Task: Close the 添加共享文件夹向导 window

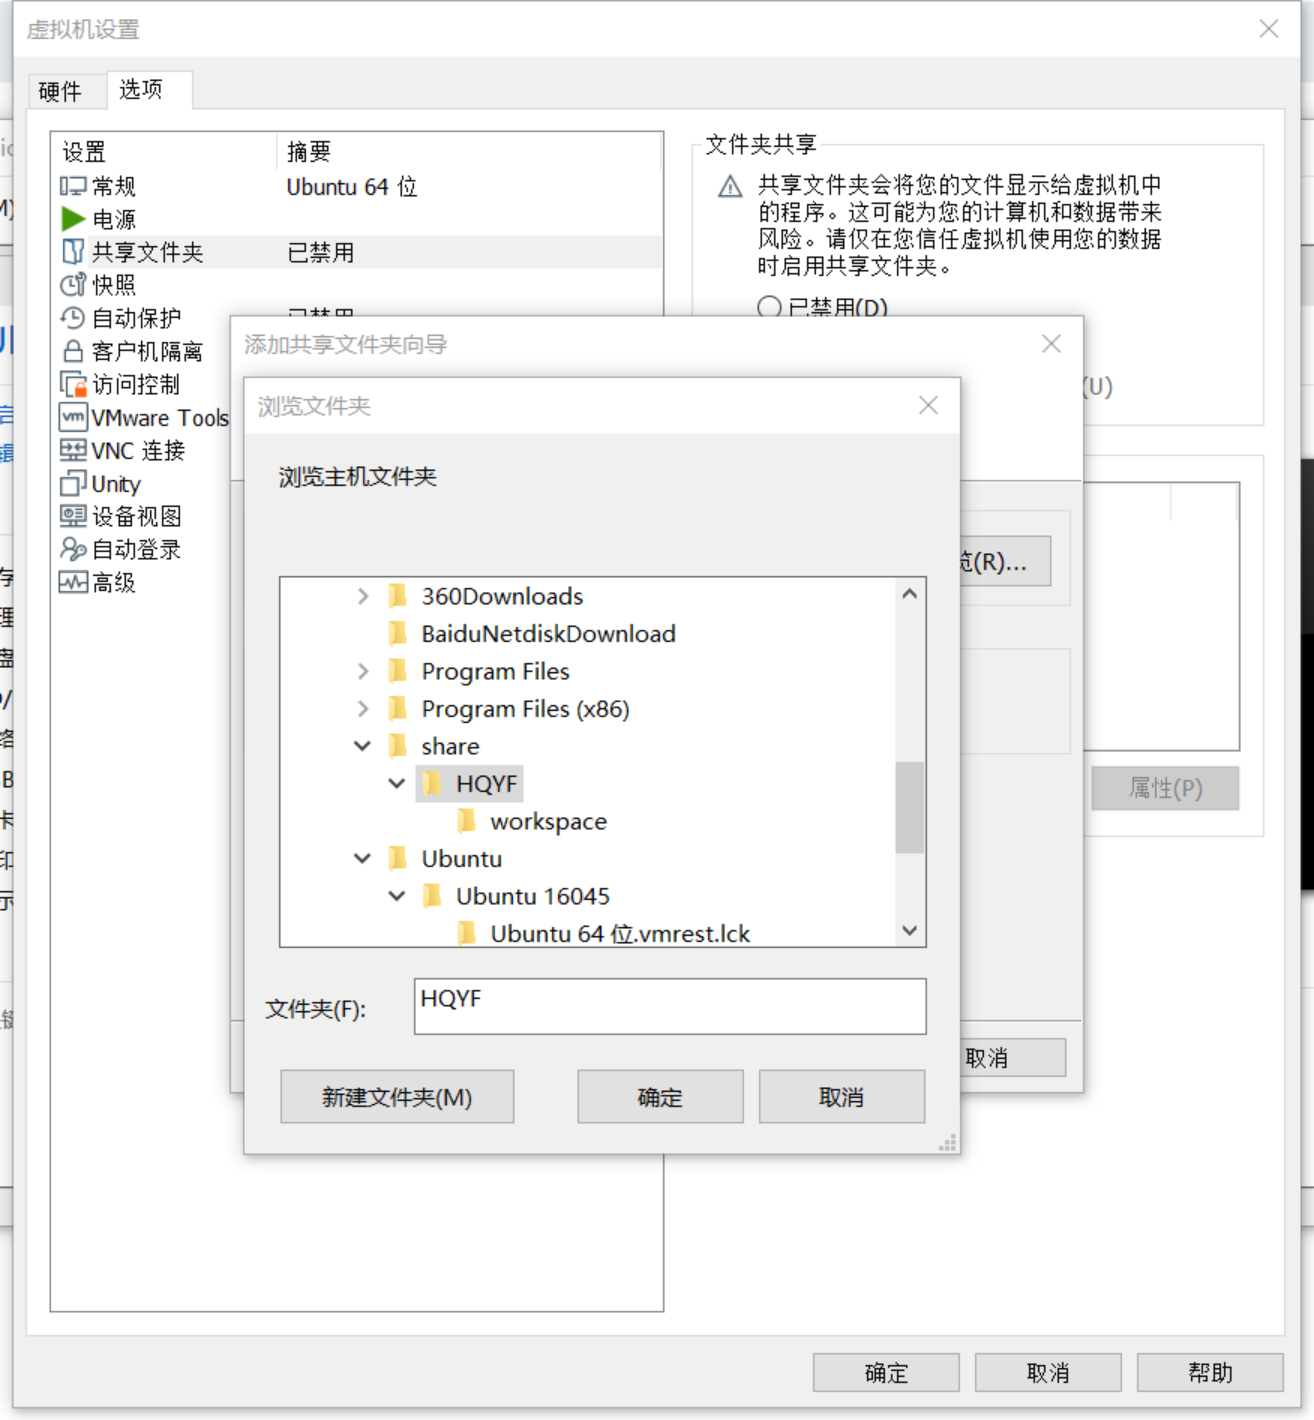Action: coord(1051,344)
